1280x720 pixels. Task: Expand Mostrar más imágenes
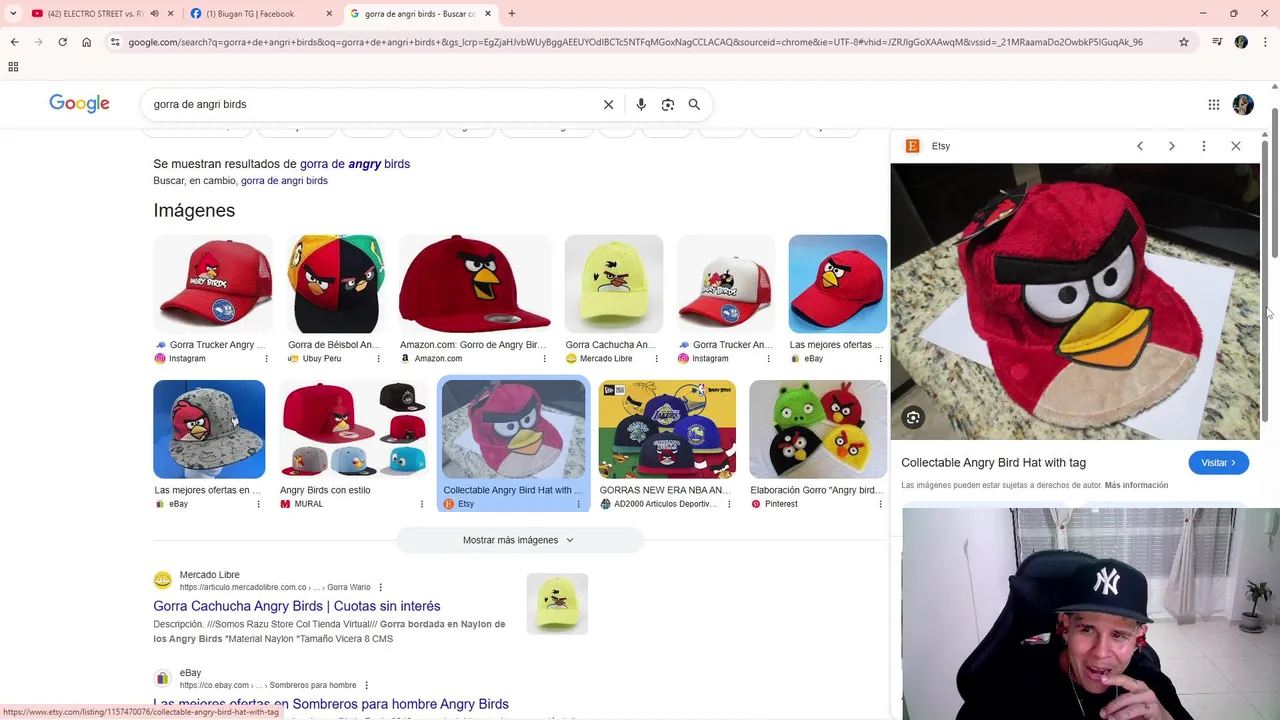coord(519,540)
